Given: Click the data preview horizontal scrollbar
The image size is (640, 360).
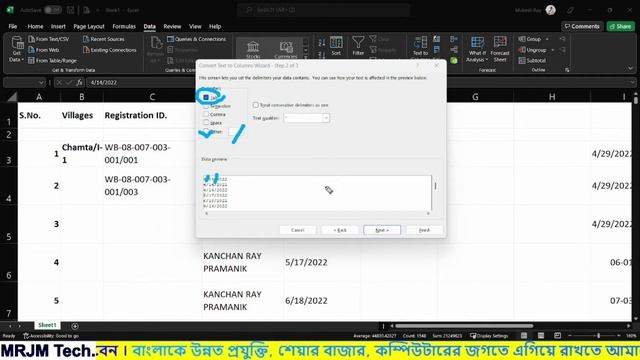Looking at the screenshot, I should pyautogui.click(x=317, y=213).
